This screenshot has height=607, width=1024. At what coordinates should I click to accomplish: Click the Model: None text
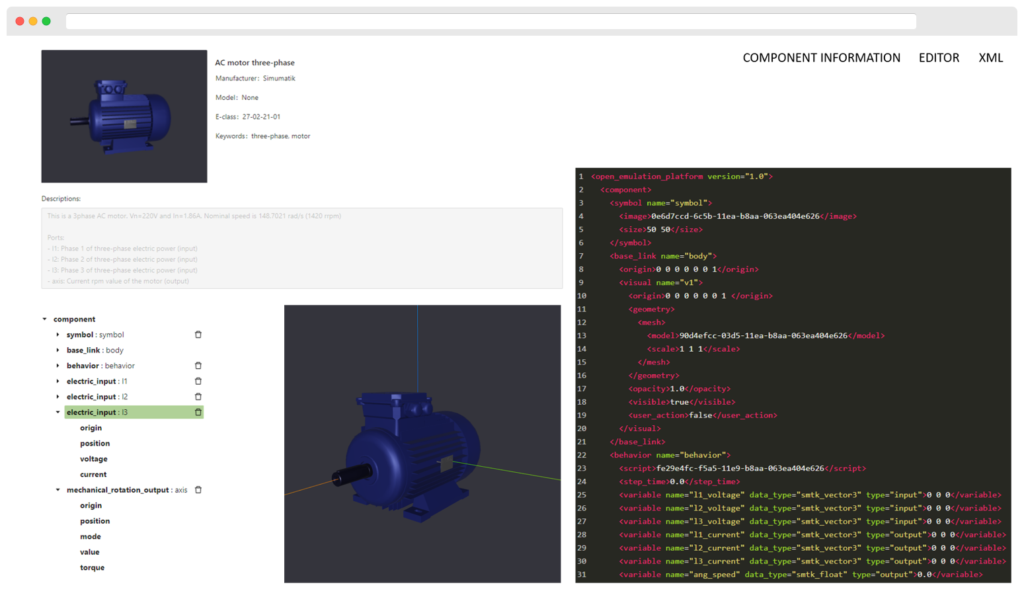[237, 97]
